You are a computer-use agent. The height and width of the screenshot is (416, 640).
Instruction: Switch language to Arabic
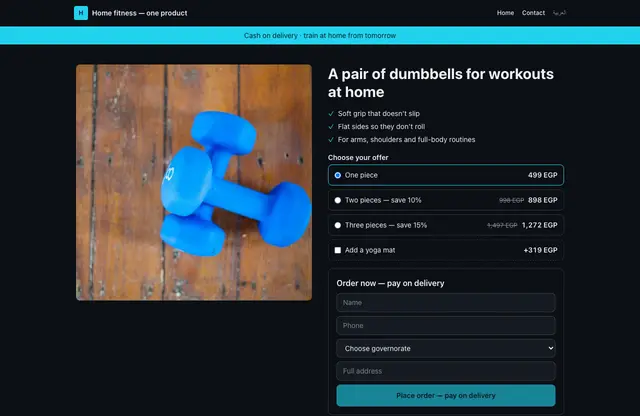point(559,13)
